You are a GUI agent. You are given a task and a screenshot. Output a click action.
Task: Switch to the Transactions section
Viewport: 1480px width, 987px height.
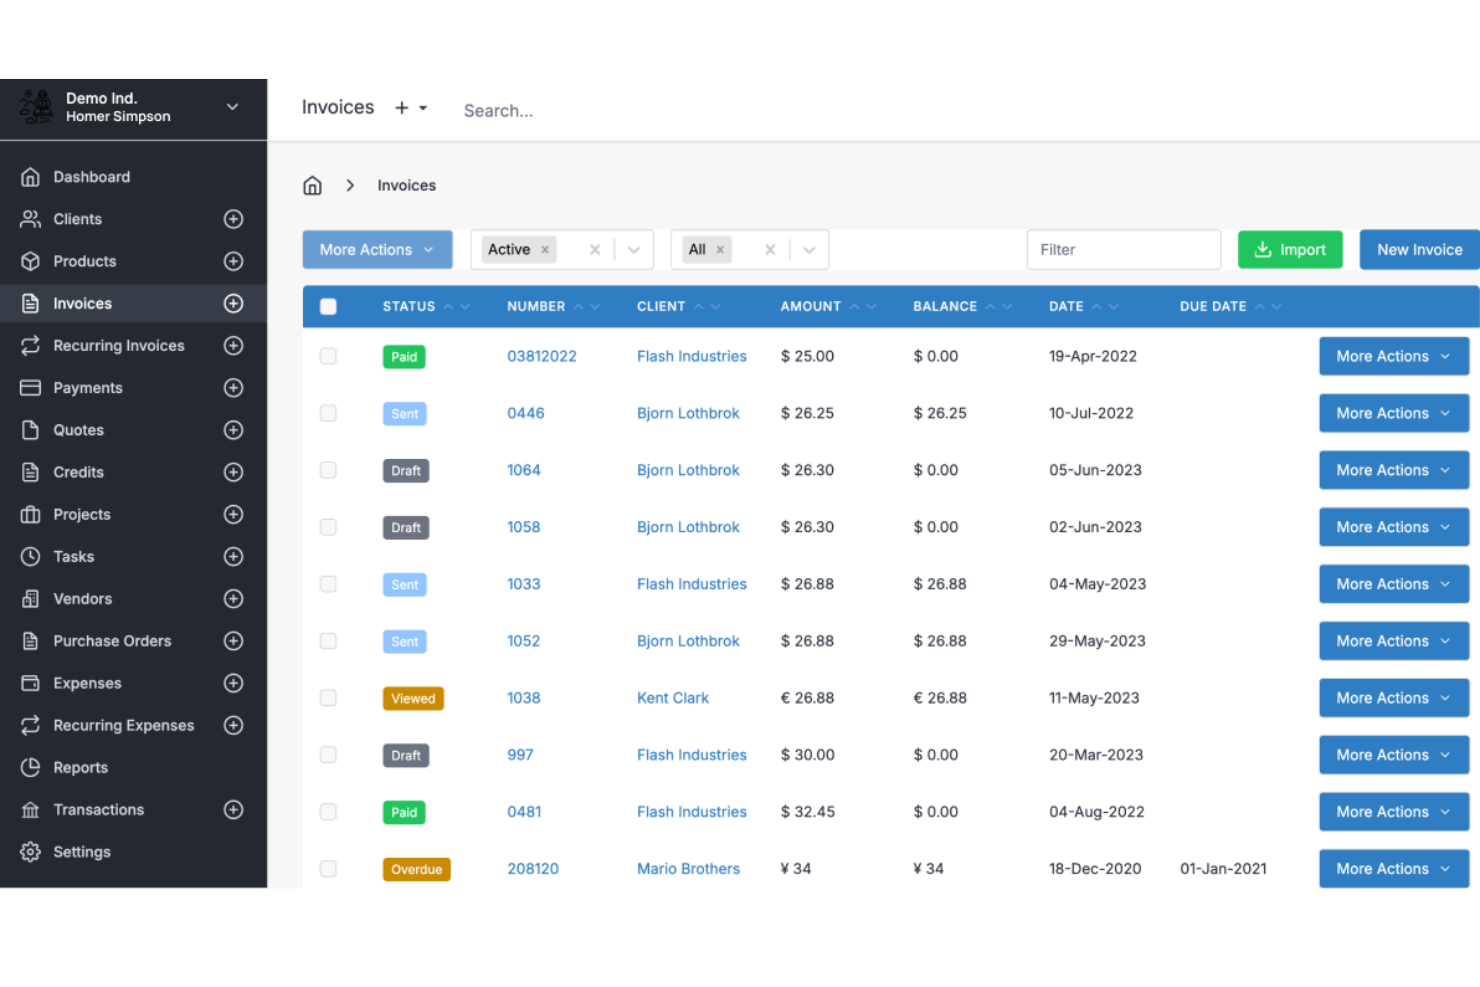pyautogui.click(x=98, y=809)
